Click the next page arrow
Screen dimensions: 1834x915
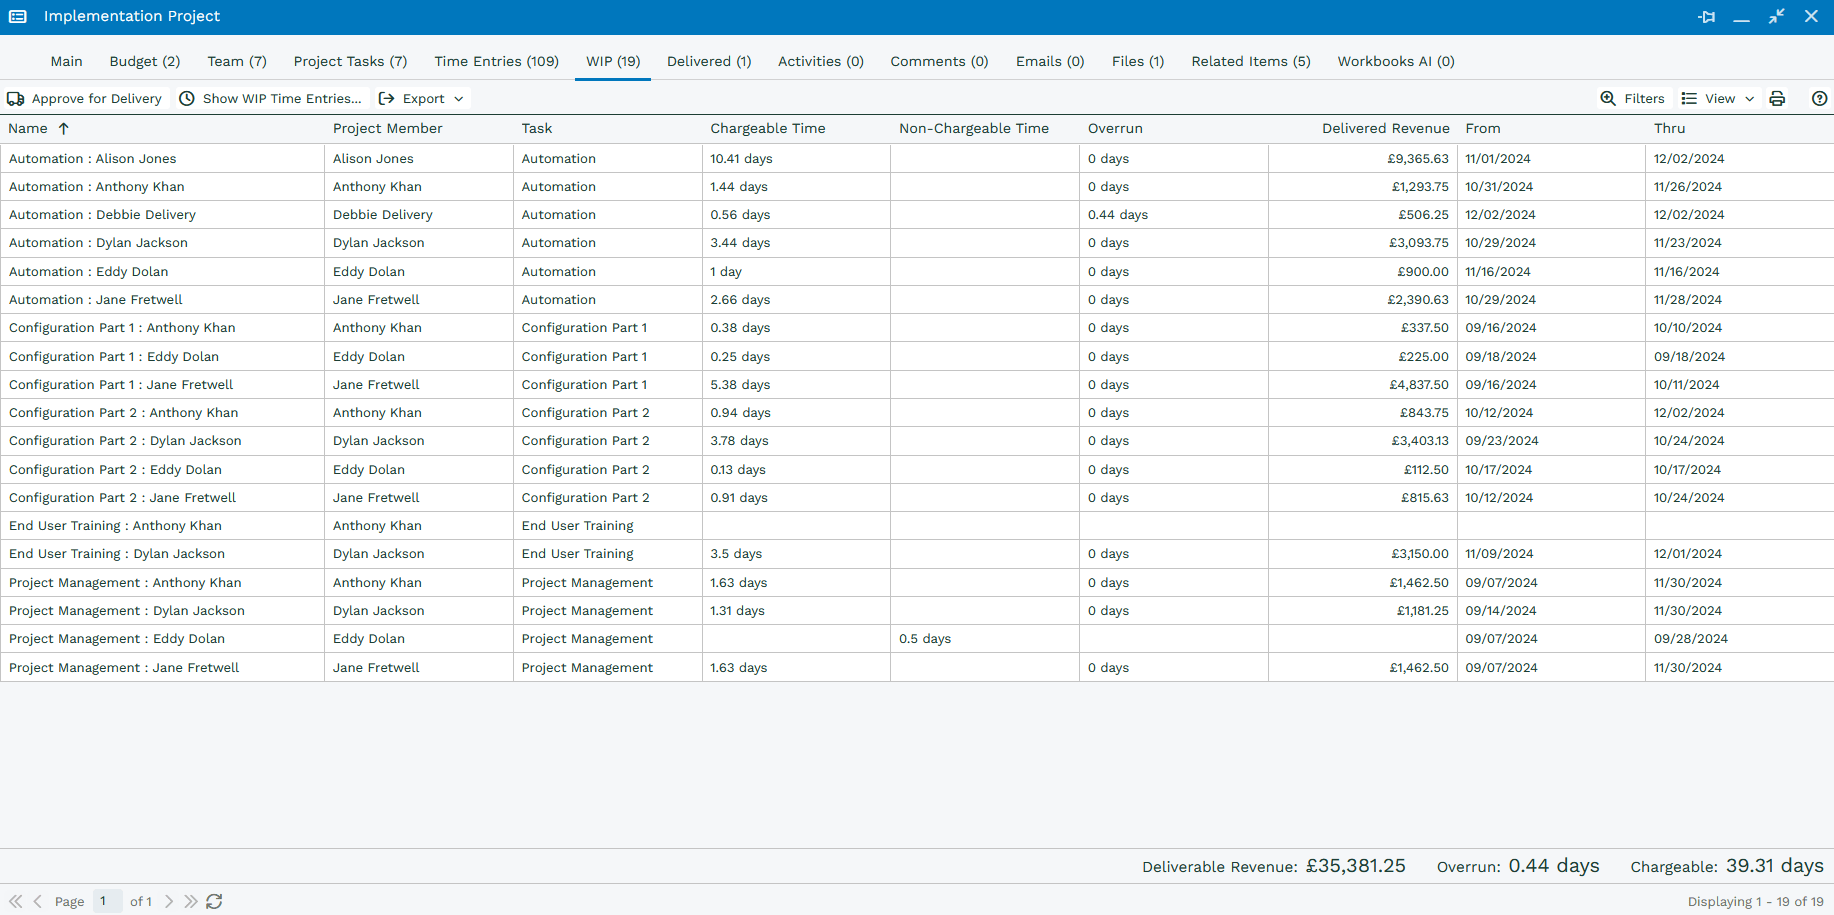pos(169,901)
